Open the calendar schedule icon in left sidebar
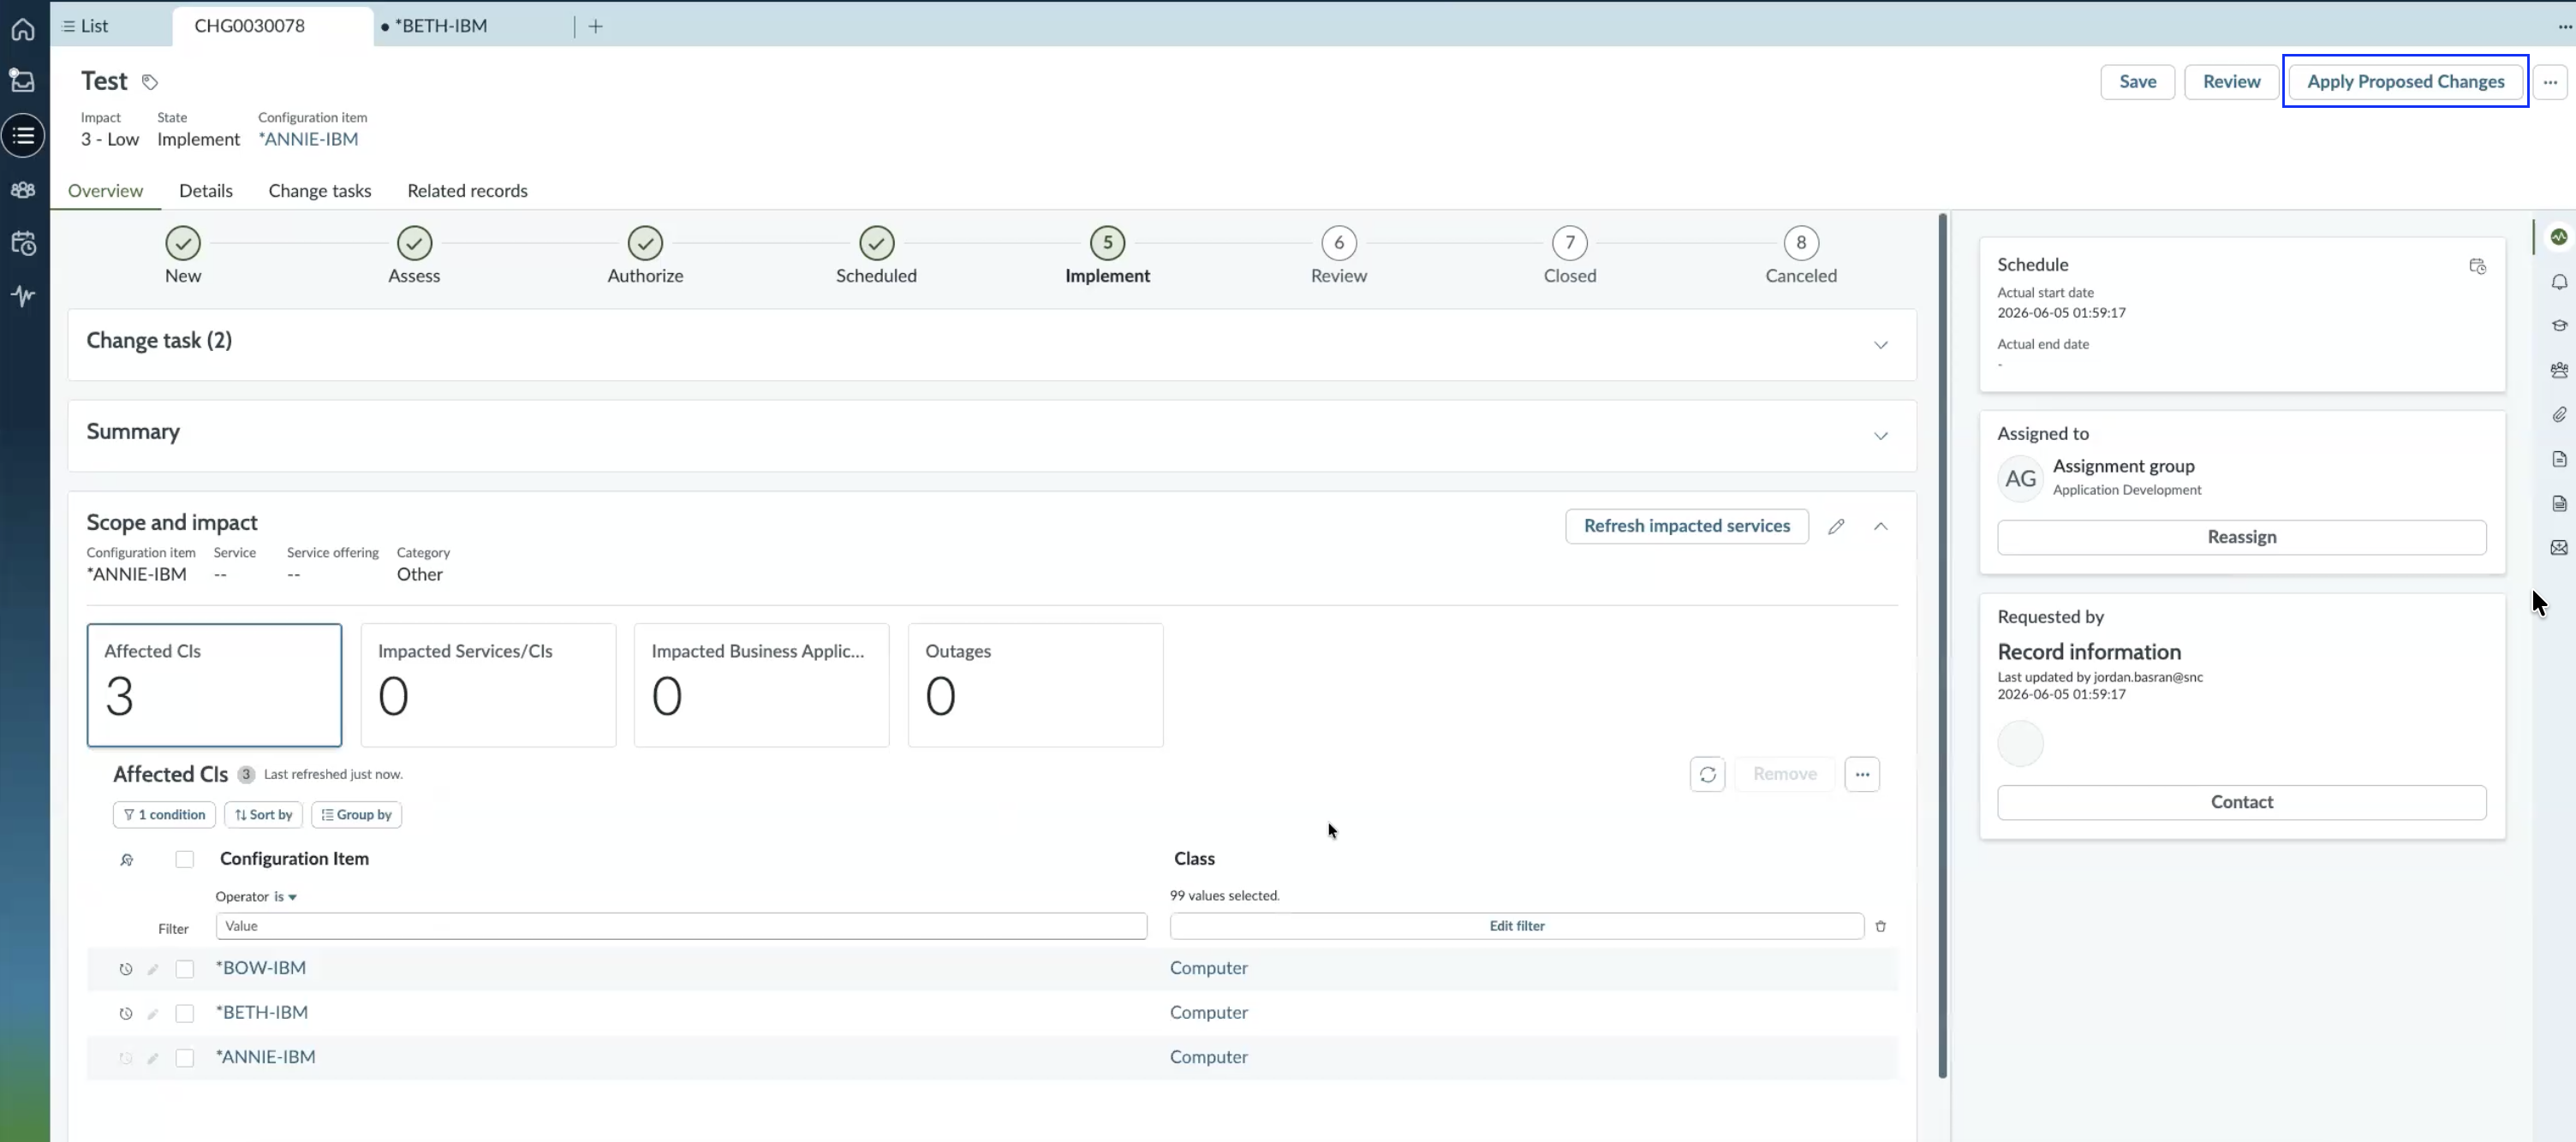The image size is (2576, 1142). [23, 243]
